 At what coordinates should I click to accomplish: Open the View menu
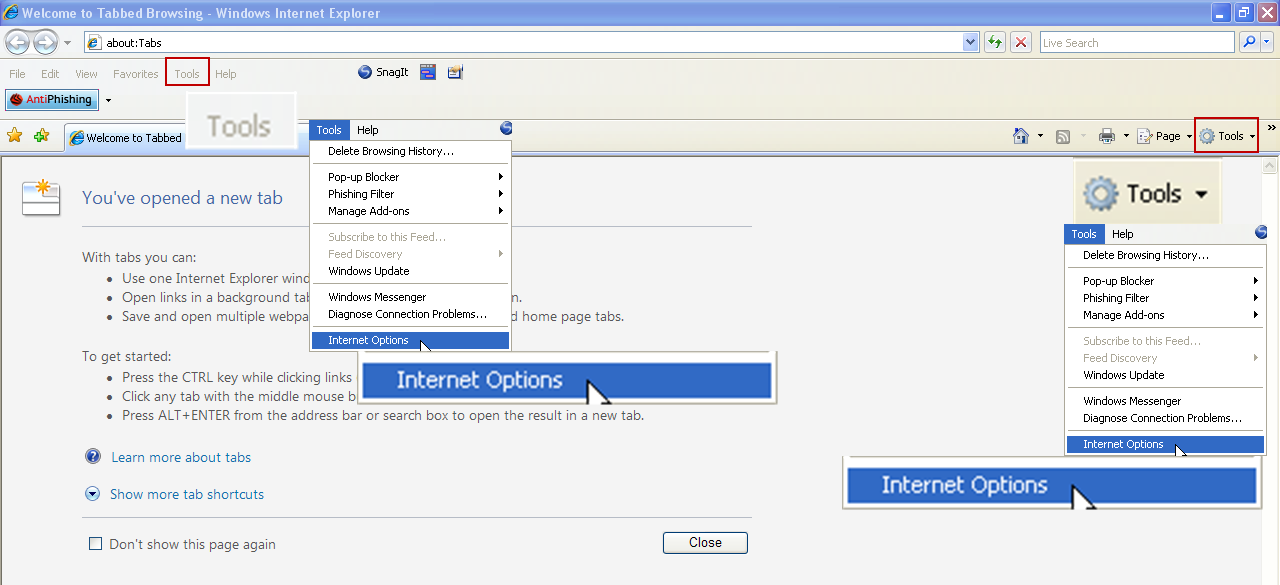(87, 74)
